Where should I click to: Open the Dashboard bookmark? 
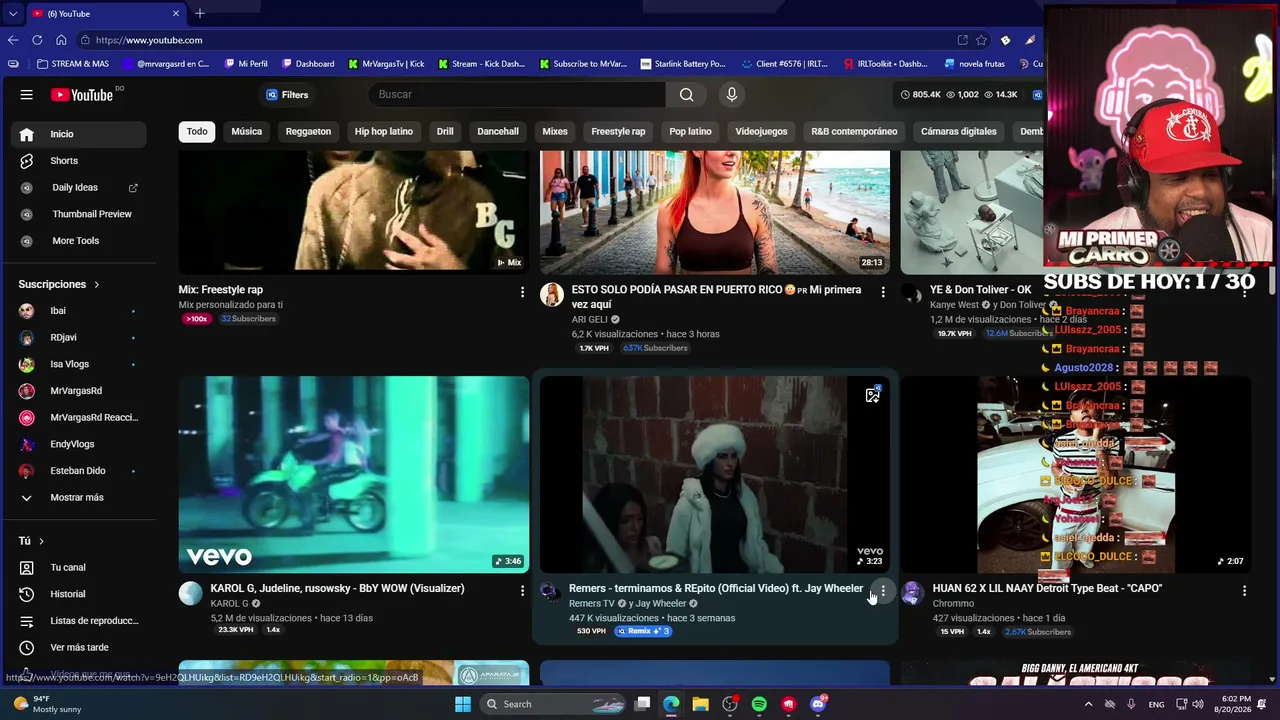click(x=308, y=64)
